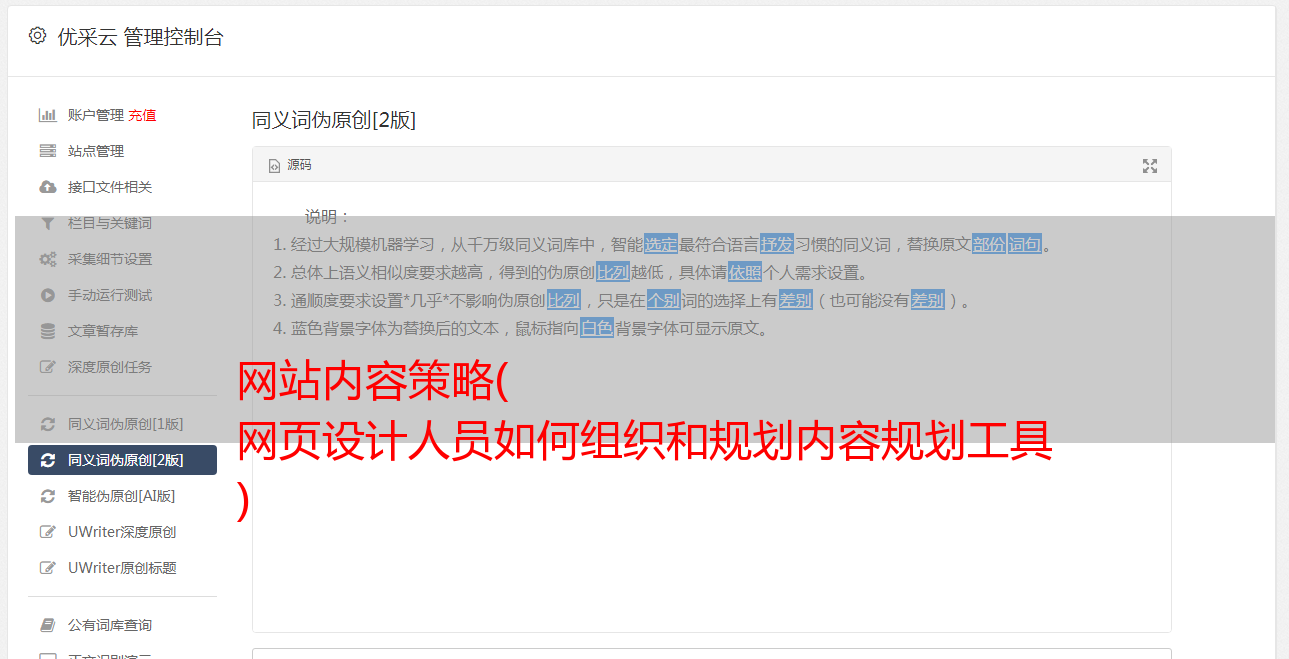Viewport: 1289px width, 659px height.
Task: Select the active 同义词伪原创[2版] menu item
Action: pos(122,460)
